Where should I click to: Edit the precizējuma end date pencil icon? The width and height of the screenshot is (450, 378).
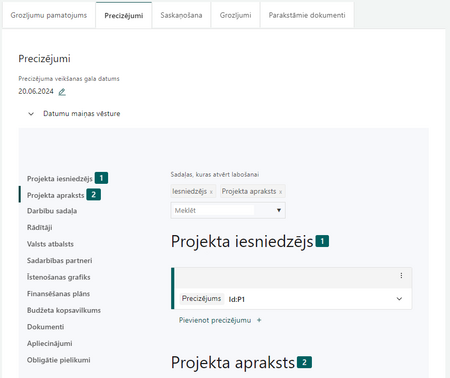point(62,92)
